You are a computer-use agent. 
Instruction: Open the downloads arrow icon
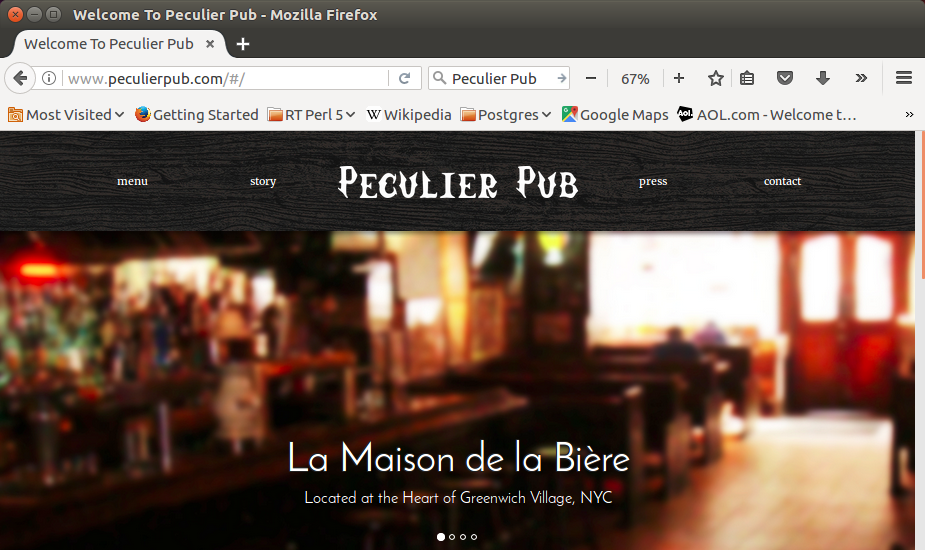(x=823, y=78)
